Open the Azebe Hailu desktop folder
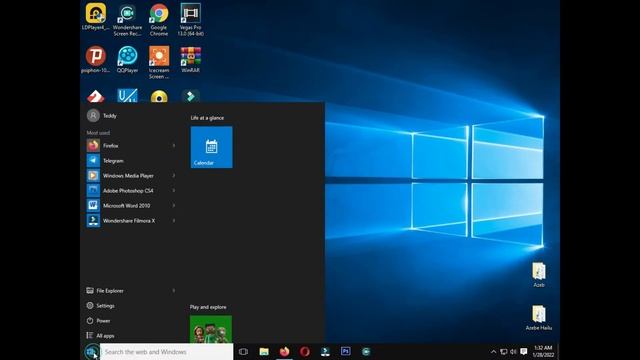 pyautogui.click(x=539, y=318)
